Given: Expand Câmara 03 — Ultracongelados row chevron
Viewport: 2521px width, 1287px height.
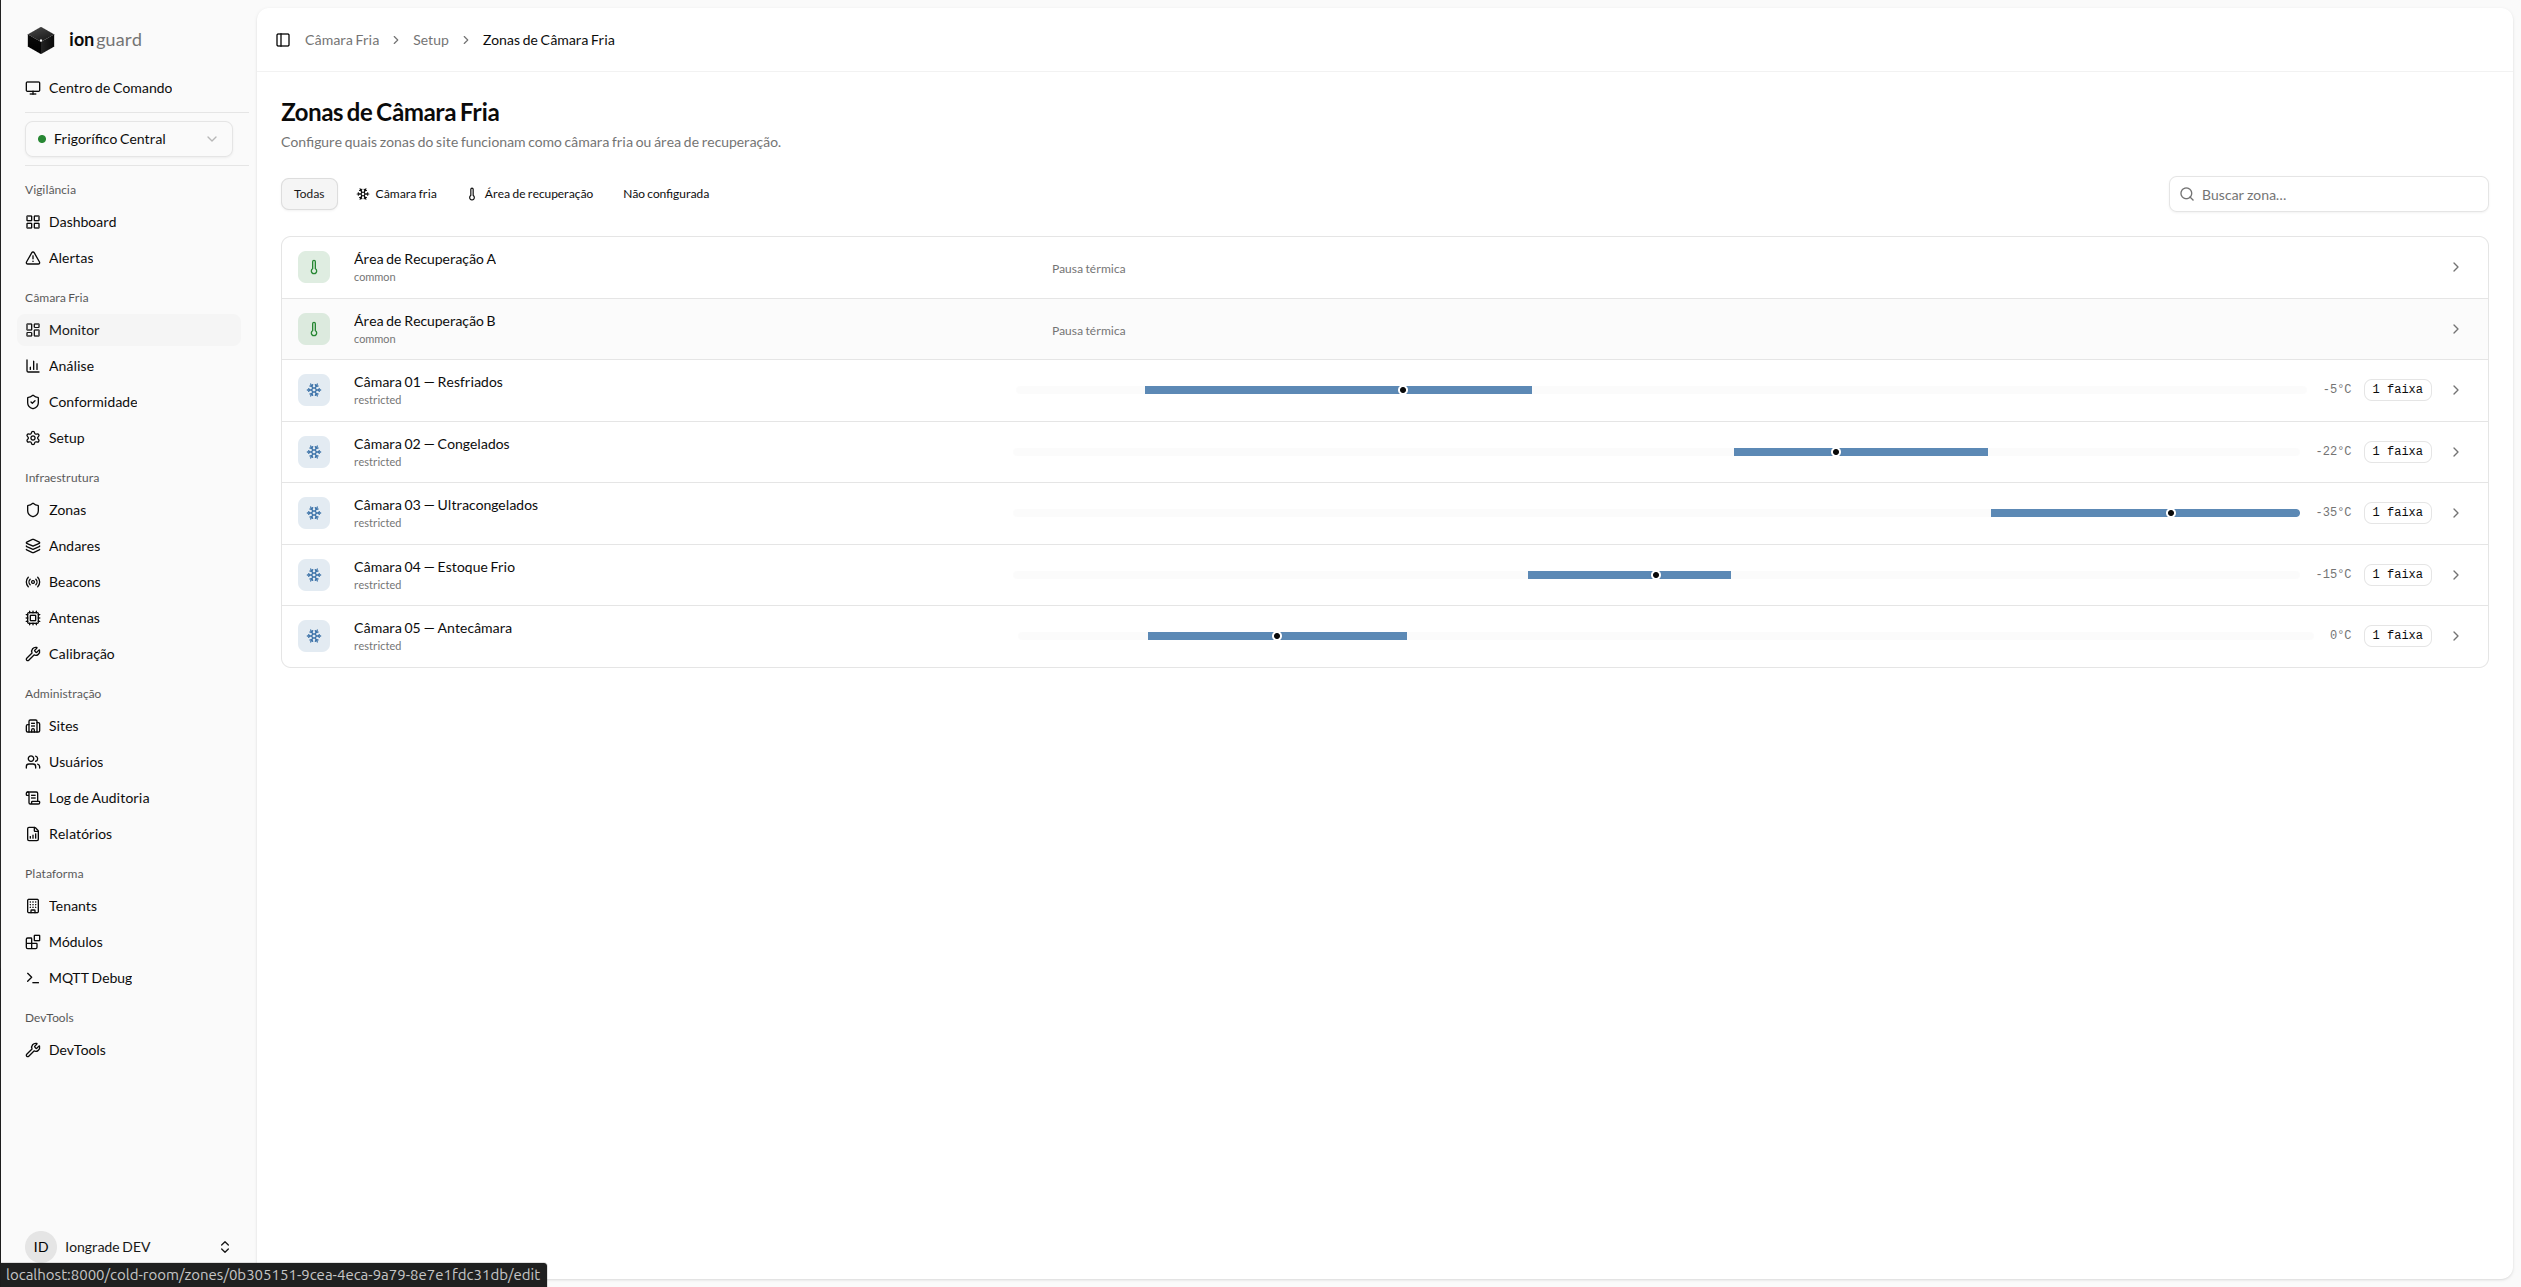Looking at the screenshot, I should [2456, 513].
